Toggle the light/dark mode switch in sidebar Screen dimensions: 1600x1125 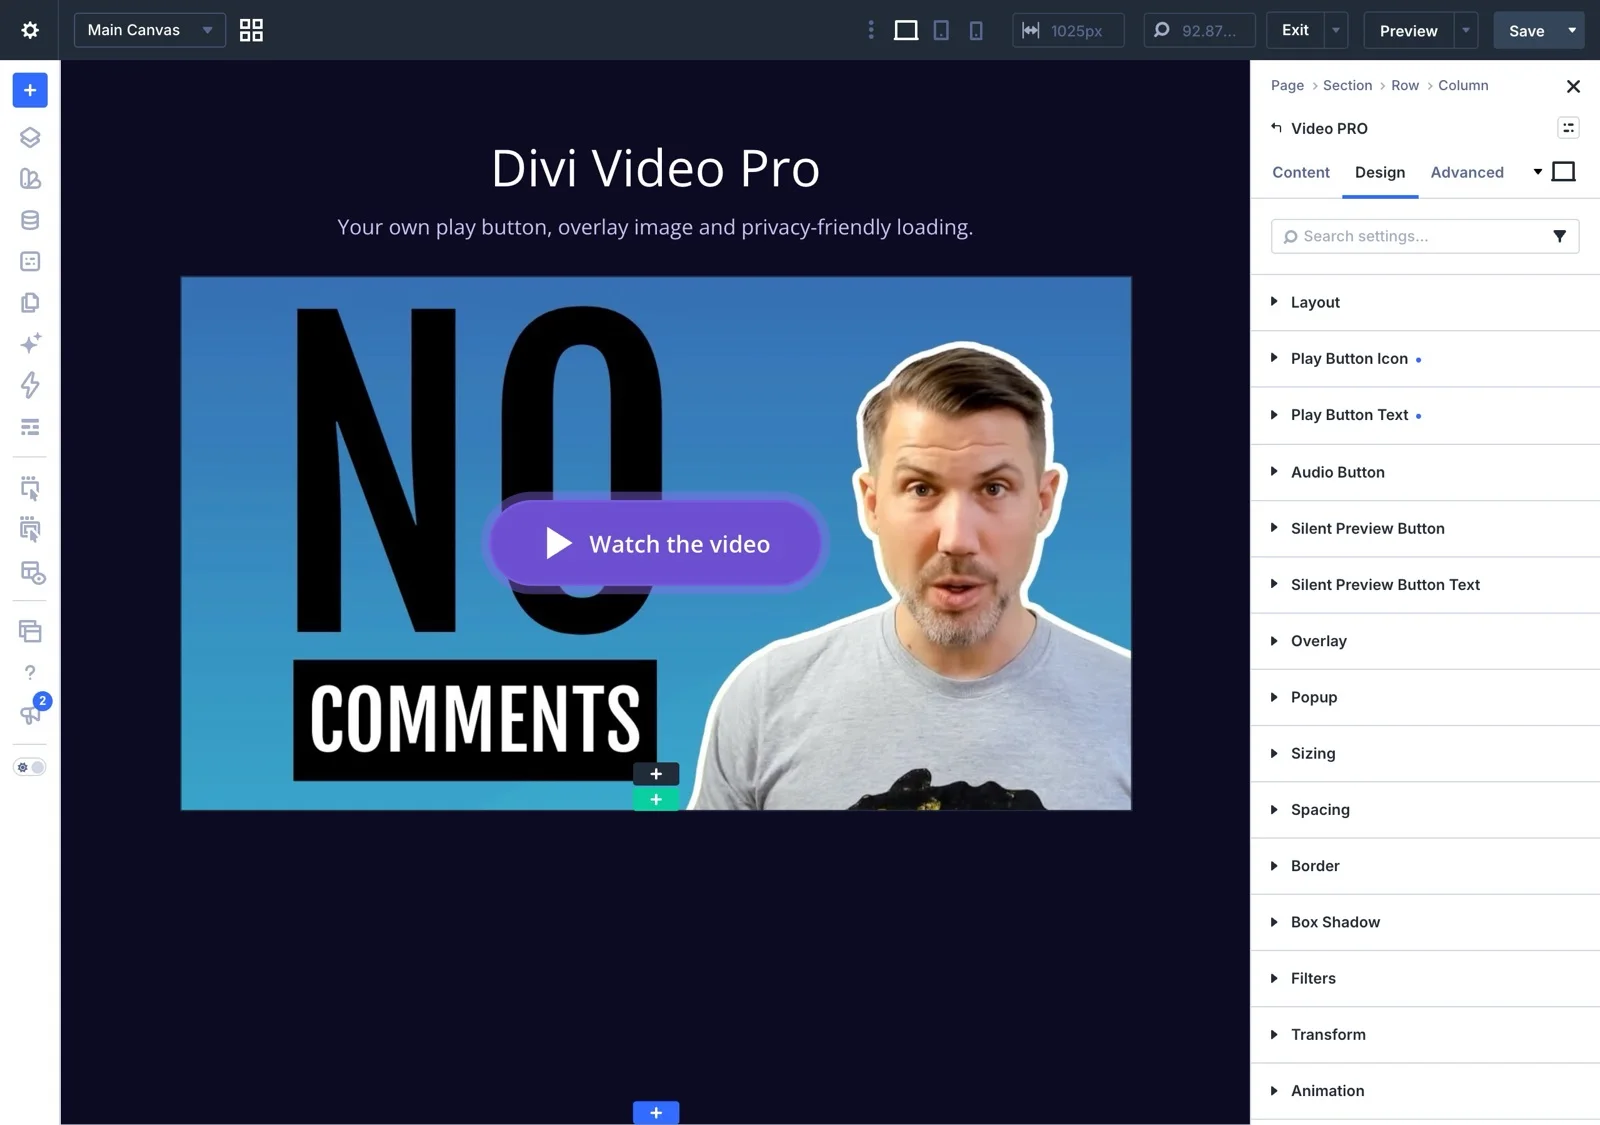pyautogui.click(x=30, y=767)
